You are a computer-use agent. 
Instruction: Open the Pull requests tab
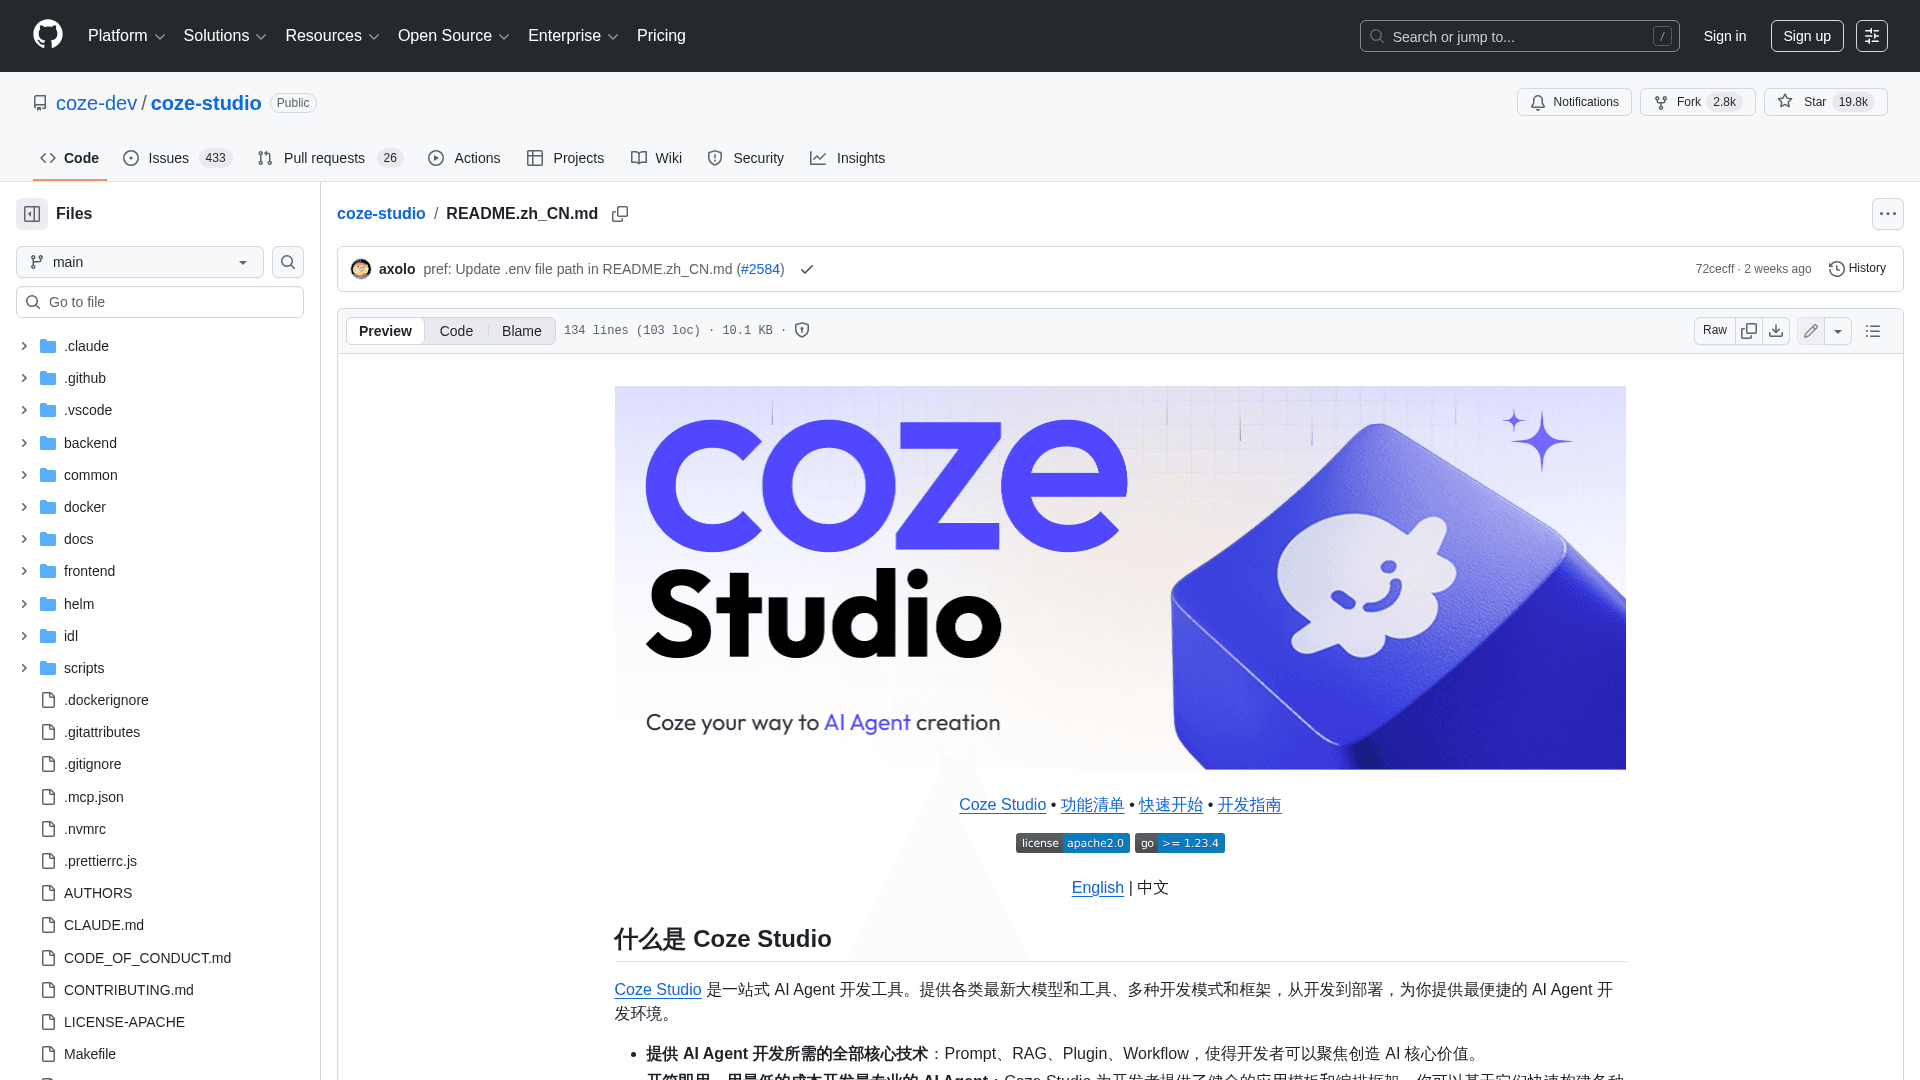(324, 158)
